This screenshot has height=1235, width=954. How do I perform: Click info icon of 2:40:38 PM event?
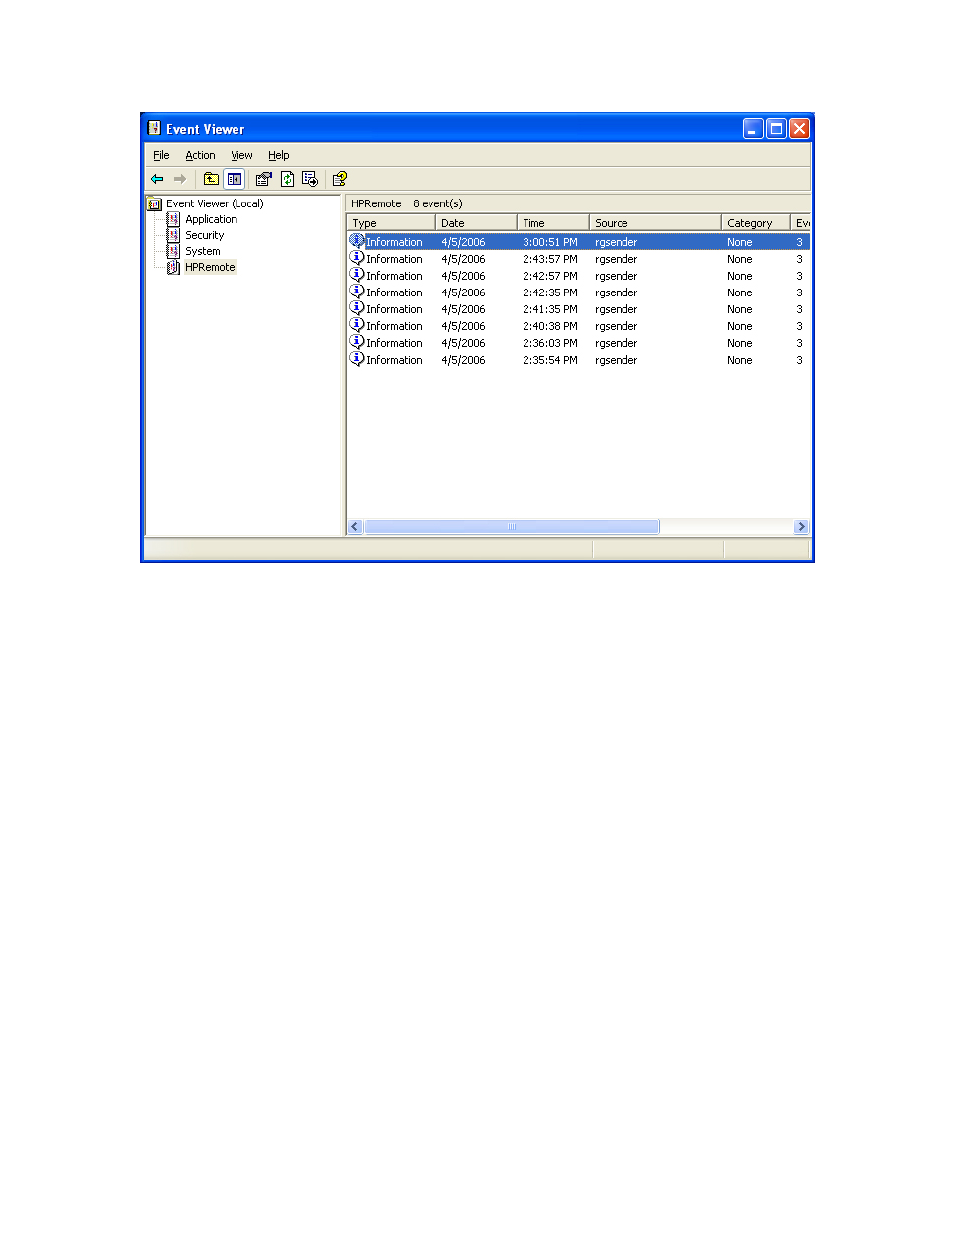tap(357, 325)
